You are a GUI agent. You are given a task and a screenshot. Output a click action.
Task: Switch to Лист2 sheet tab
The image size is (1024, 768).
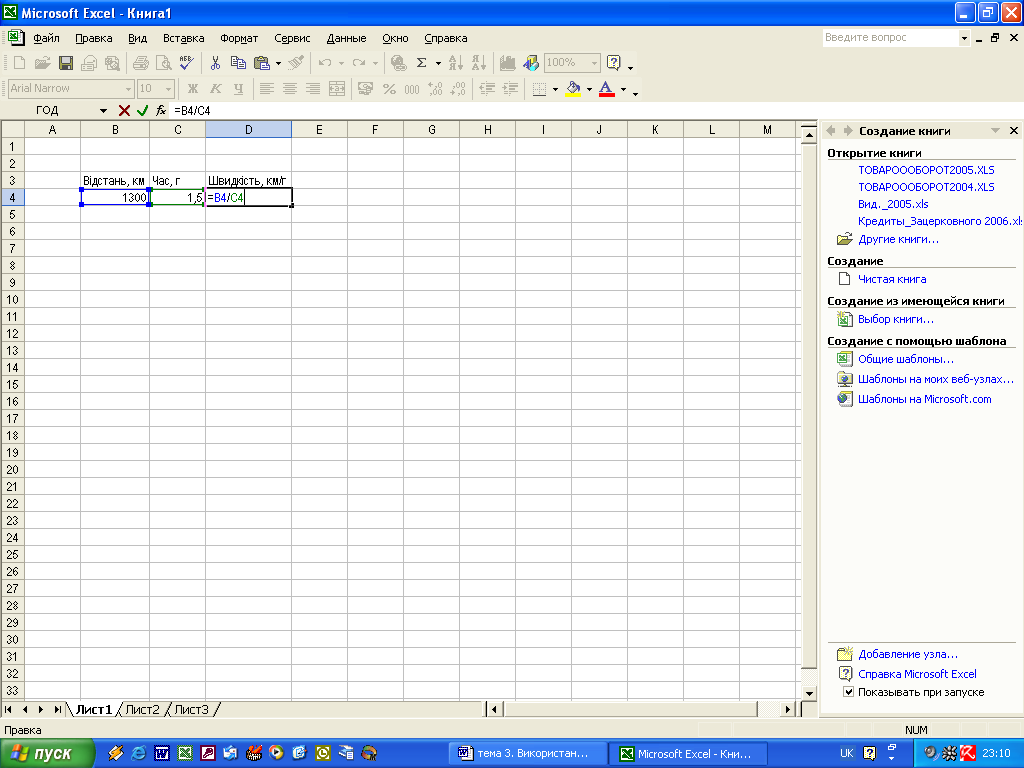[x=142, y=709]
